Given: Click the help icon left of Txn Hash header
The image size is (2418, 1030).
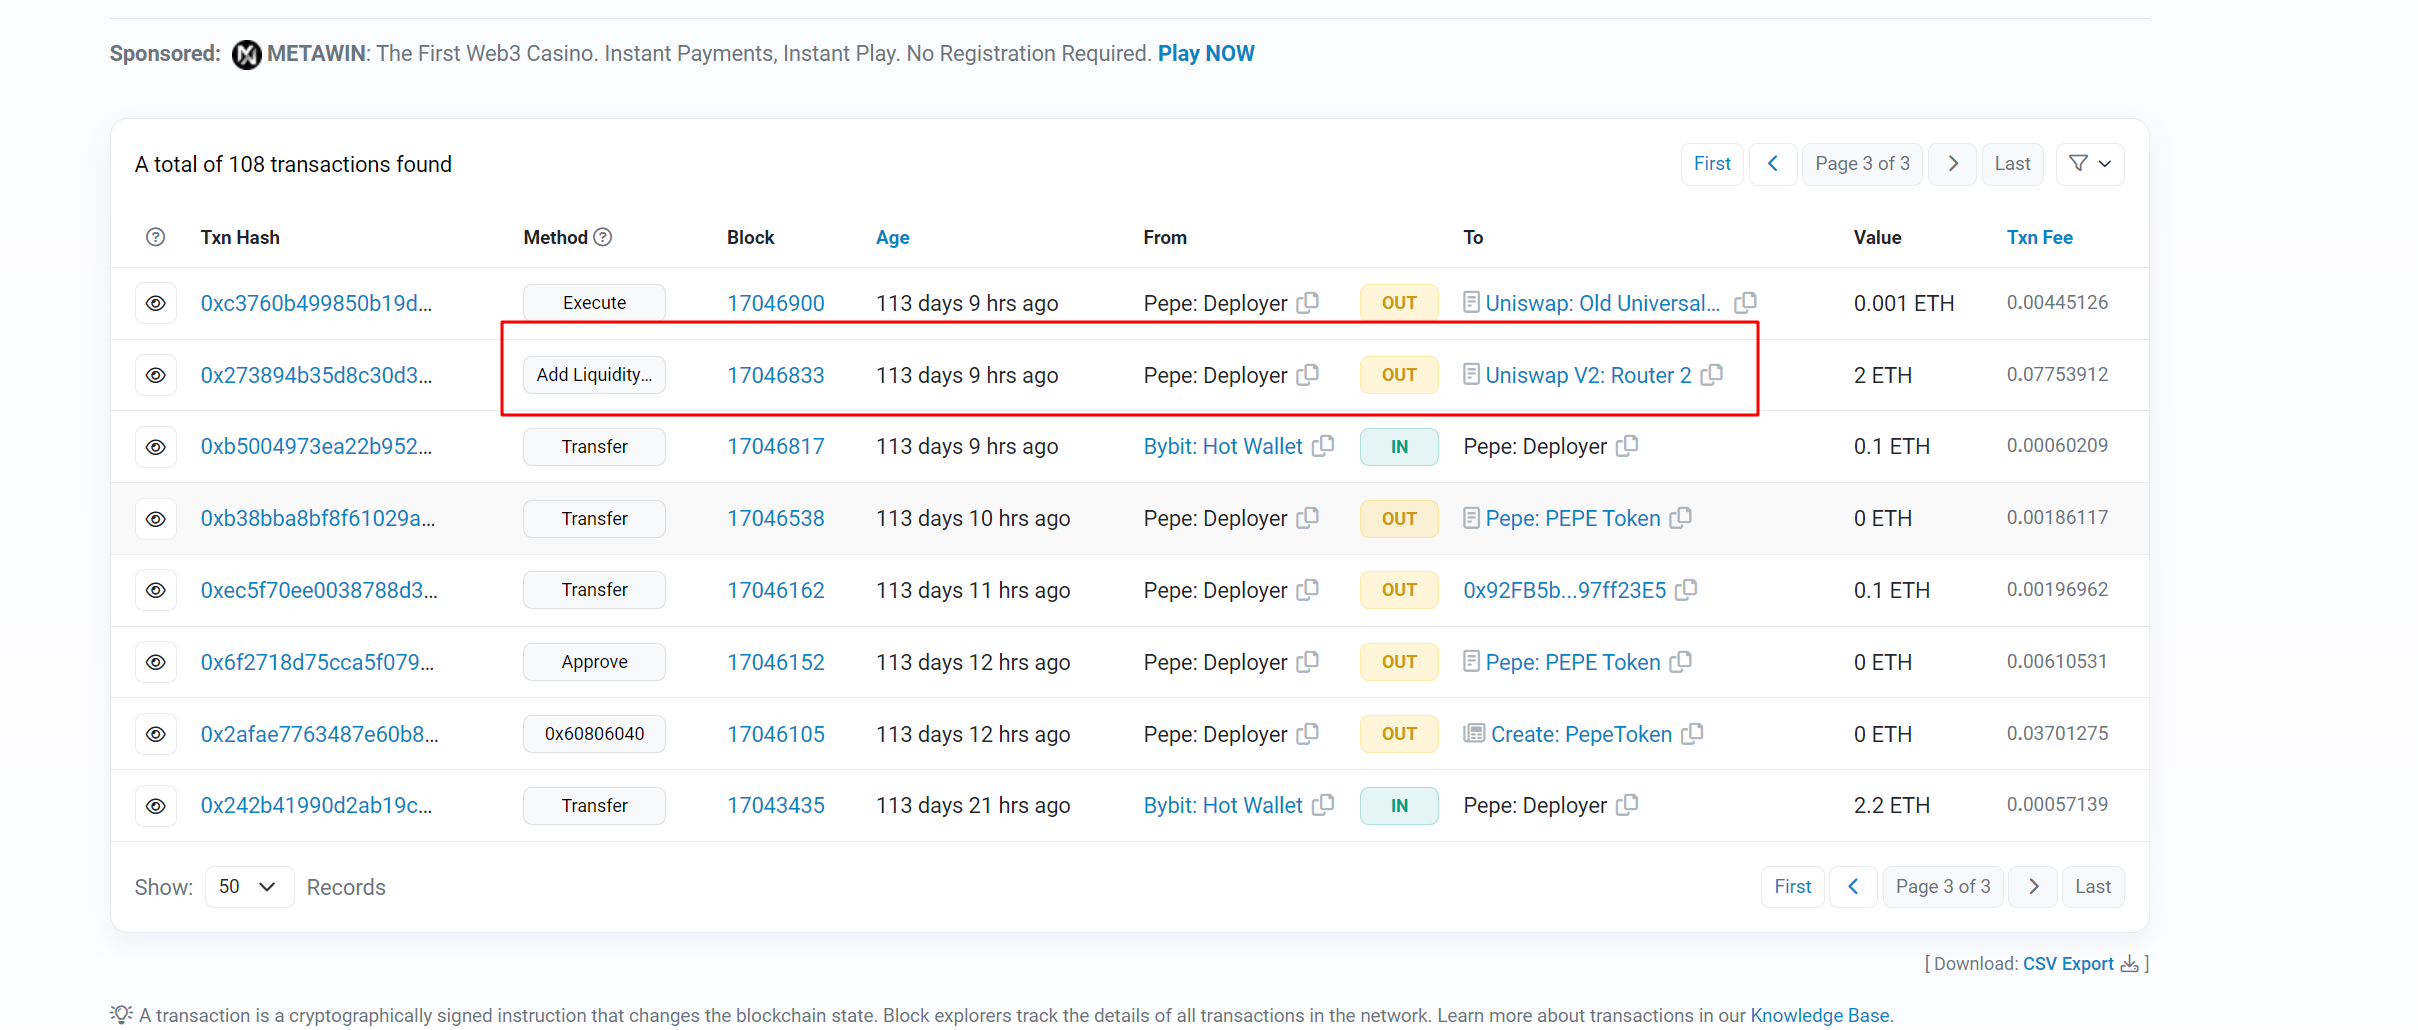Looking at the screenshot, I should point(155,237).
